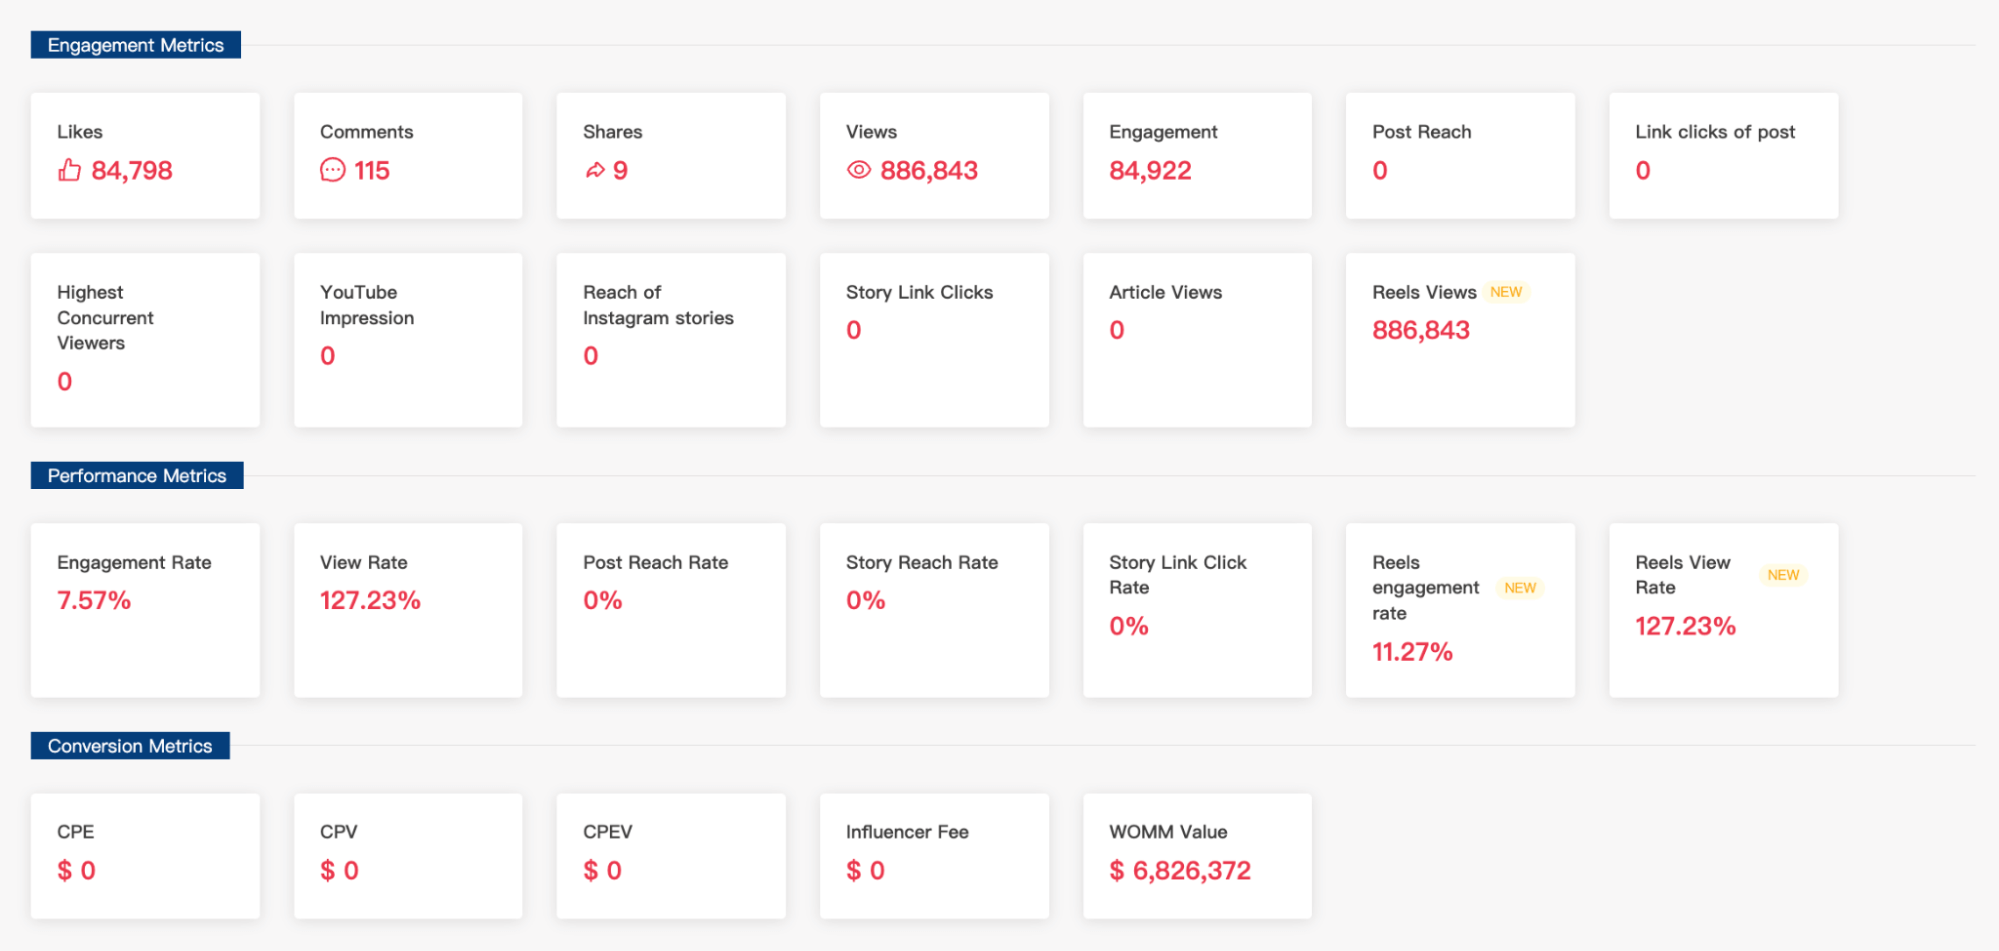The image size is (1999, 951).
Task: Click the NEW badge beside Reels Views
Action: coord(1505,292)
